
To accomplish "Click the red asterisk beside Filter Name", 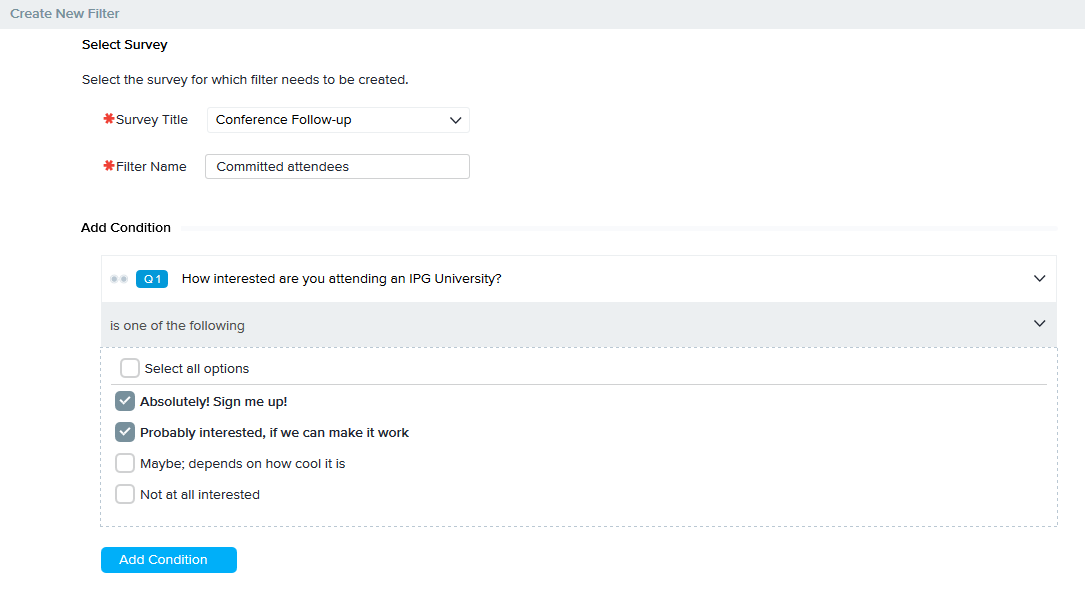I will pos(109,166).
